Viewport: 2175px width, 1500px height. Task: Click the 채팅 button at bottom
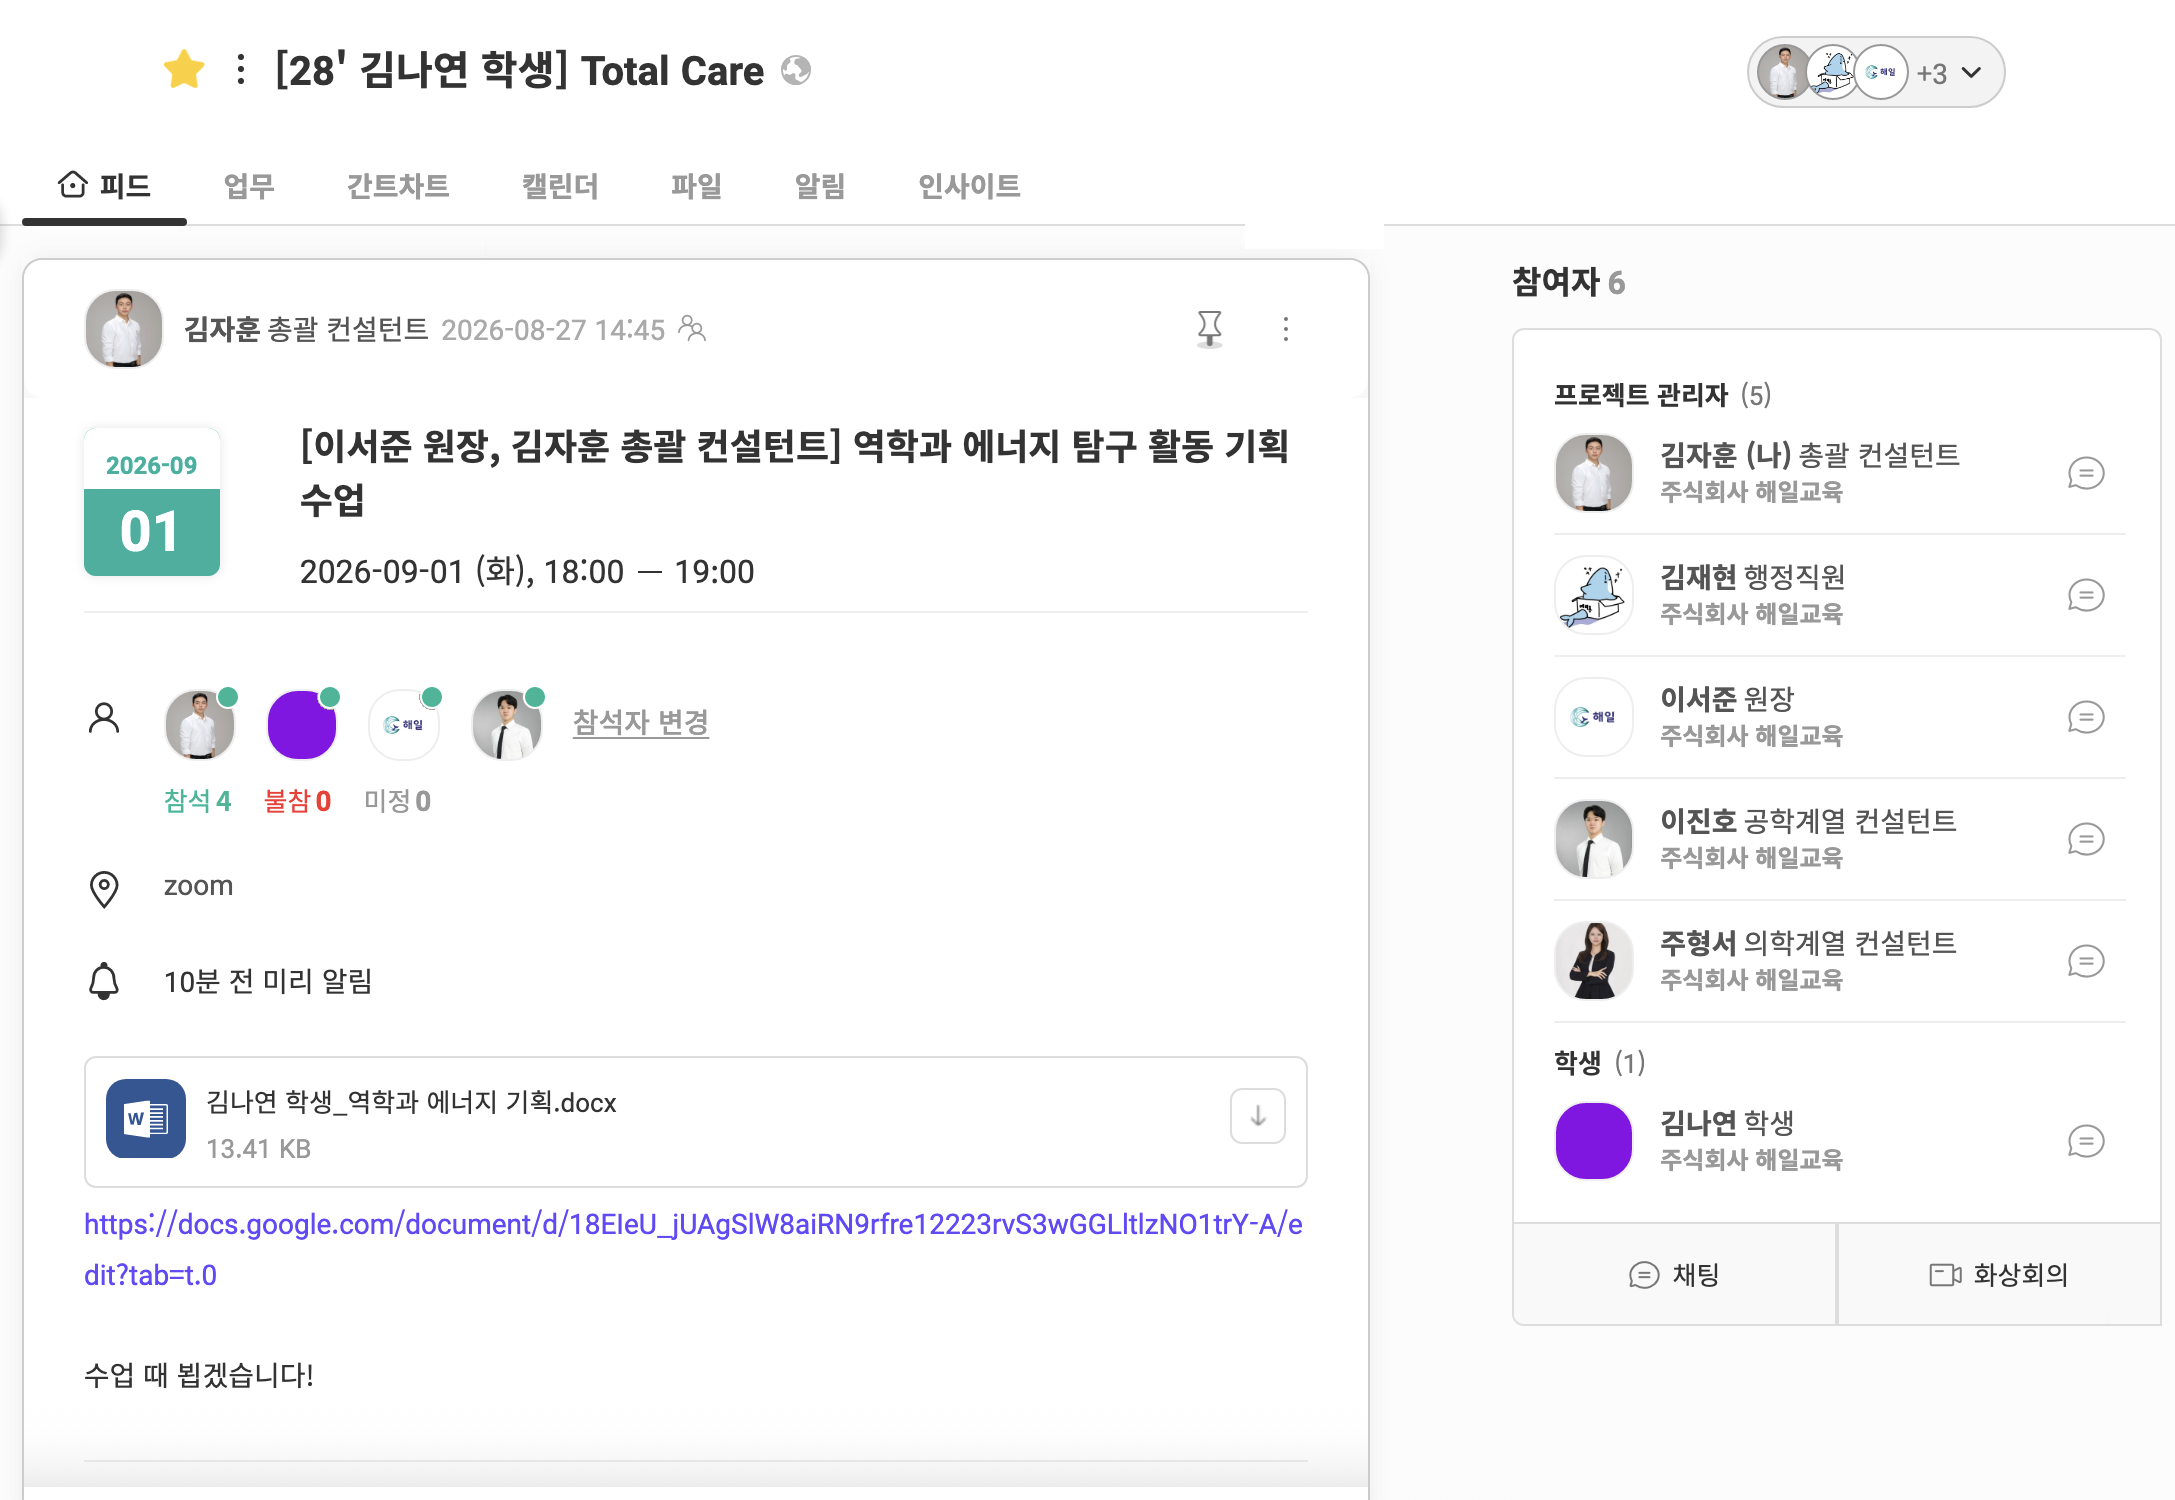tap(1675, 1275)
